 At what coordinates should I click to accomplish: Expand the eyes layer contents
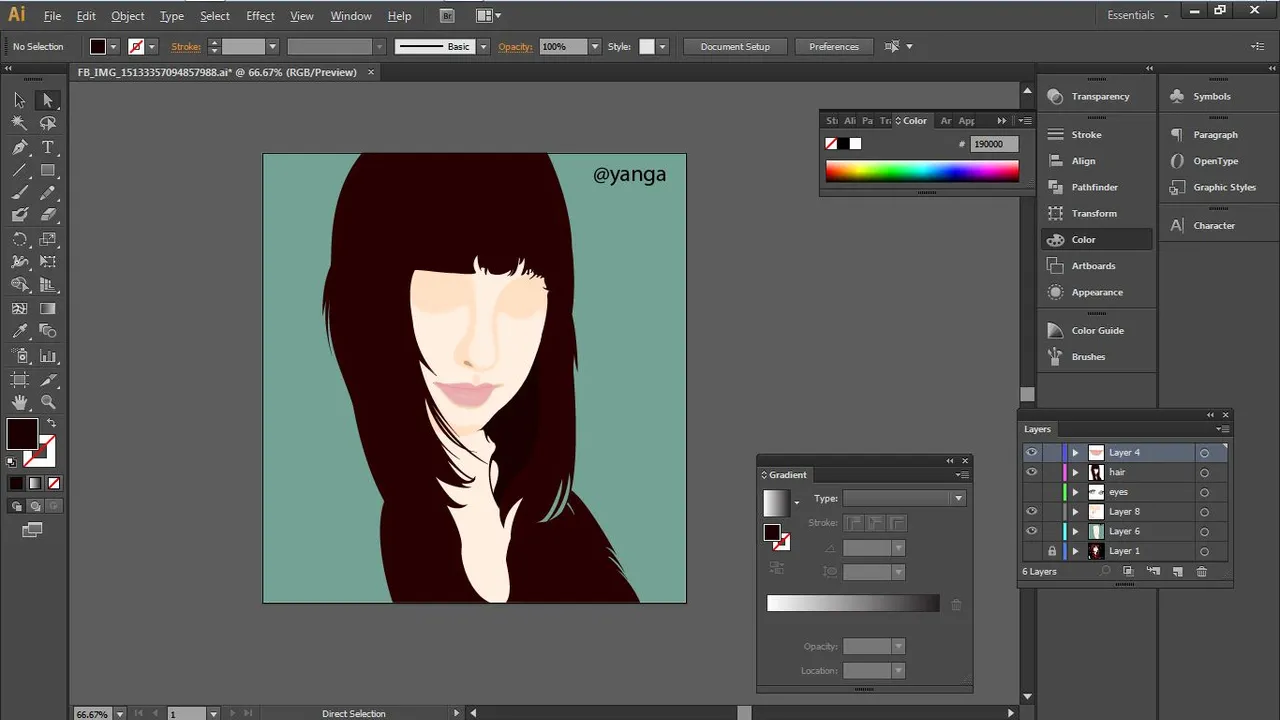click(1076, 492)
